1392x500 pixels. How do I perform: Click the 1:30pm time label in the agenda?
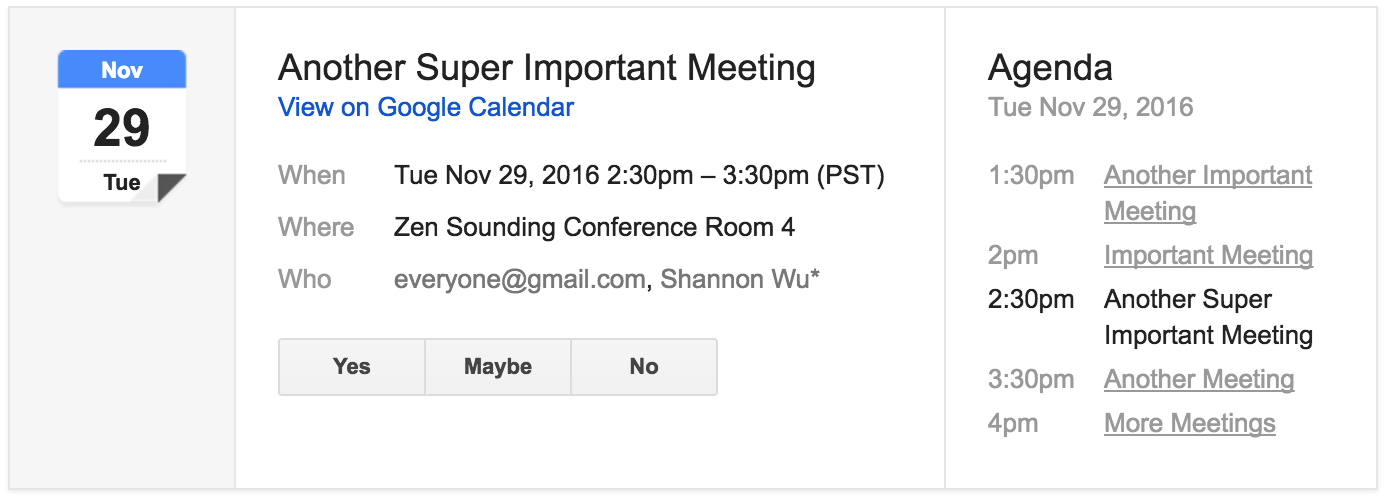(1031, 176)
